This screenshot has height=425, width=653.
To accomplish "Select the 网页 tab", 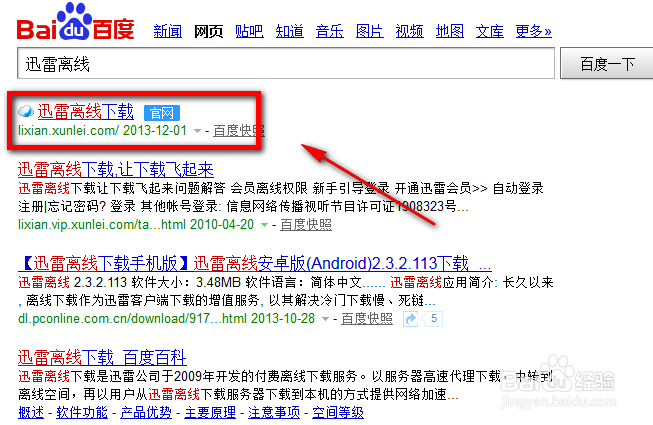I will coord(208,31).
